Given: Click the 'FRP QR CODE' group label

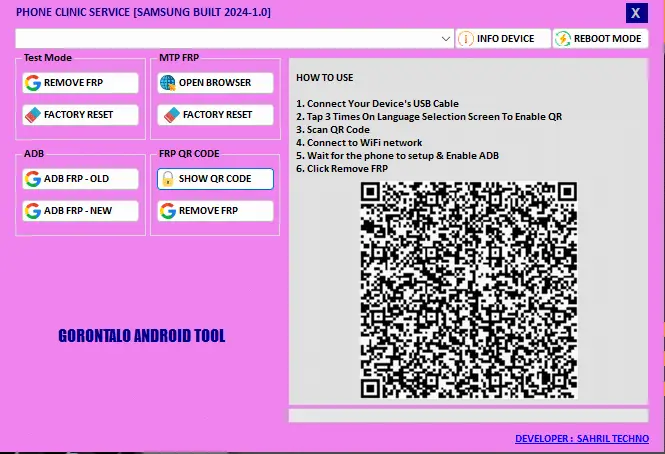Looking at the screenshot, I should pos(189,154).
